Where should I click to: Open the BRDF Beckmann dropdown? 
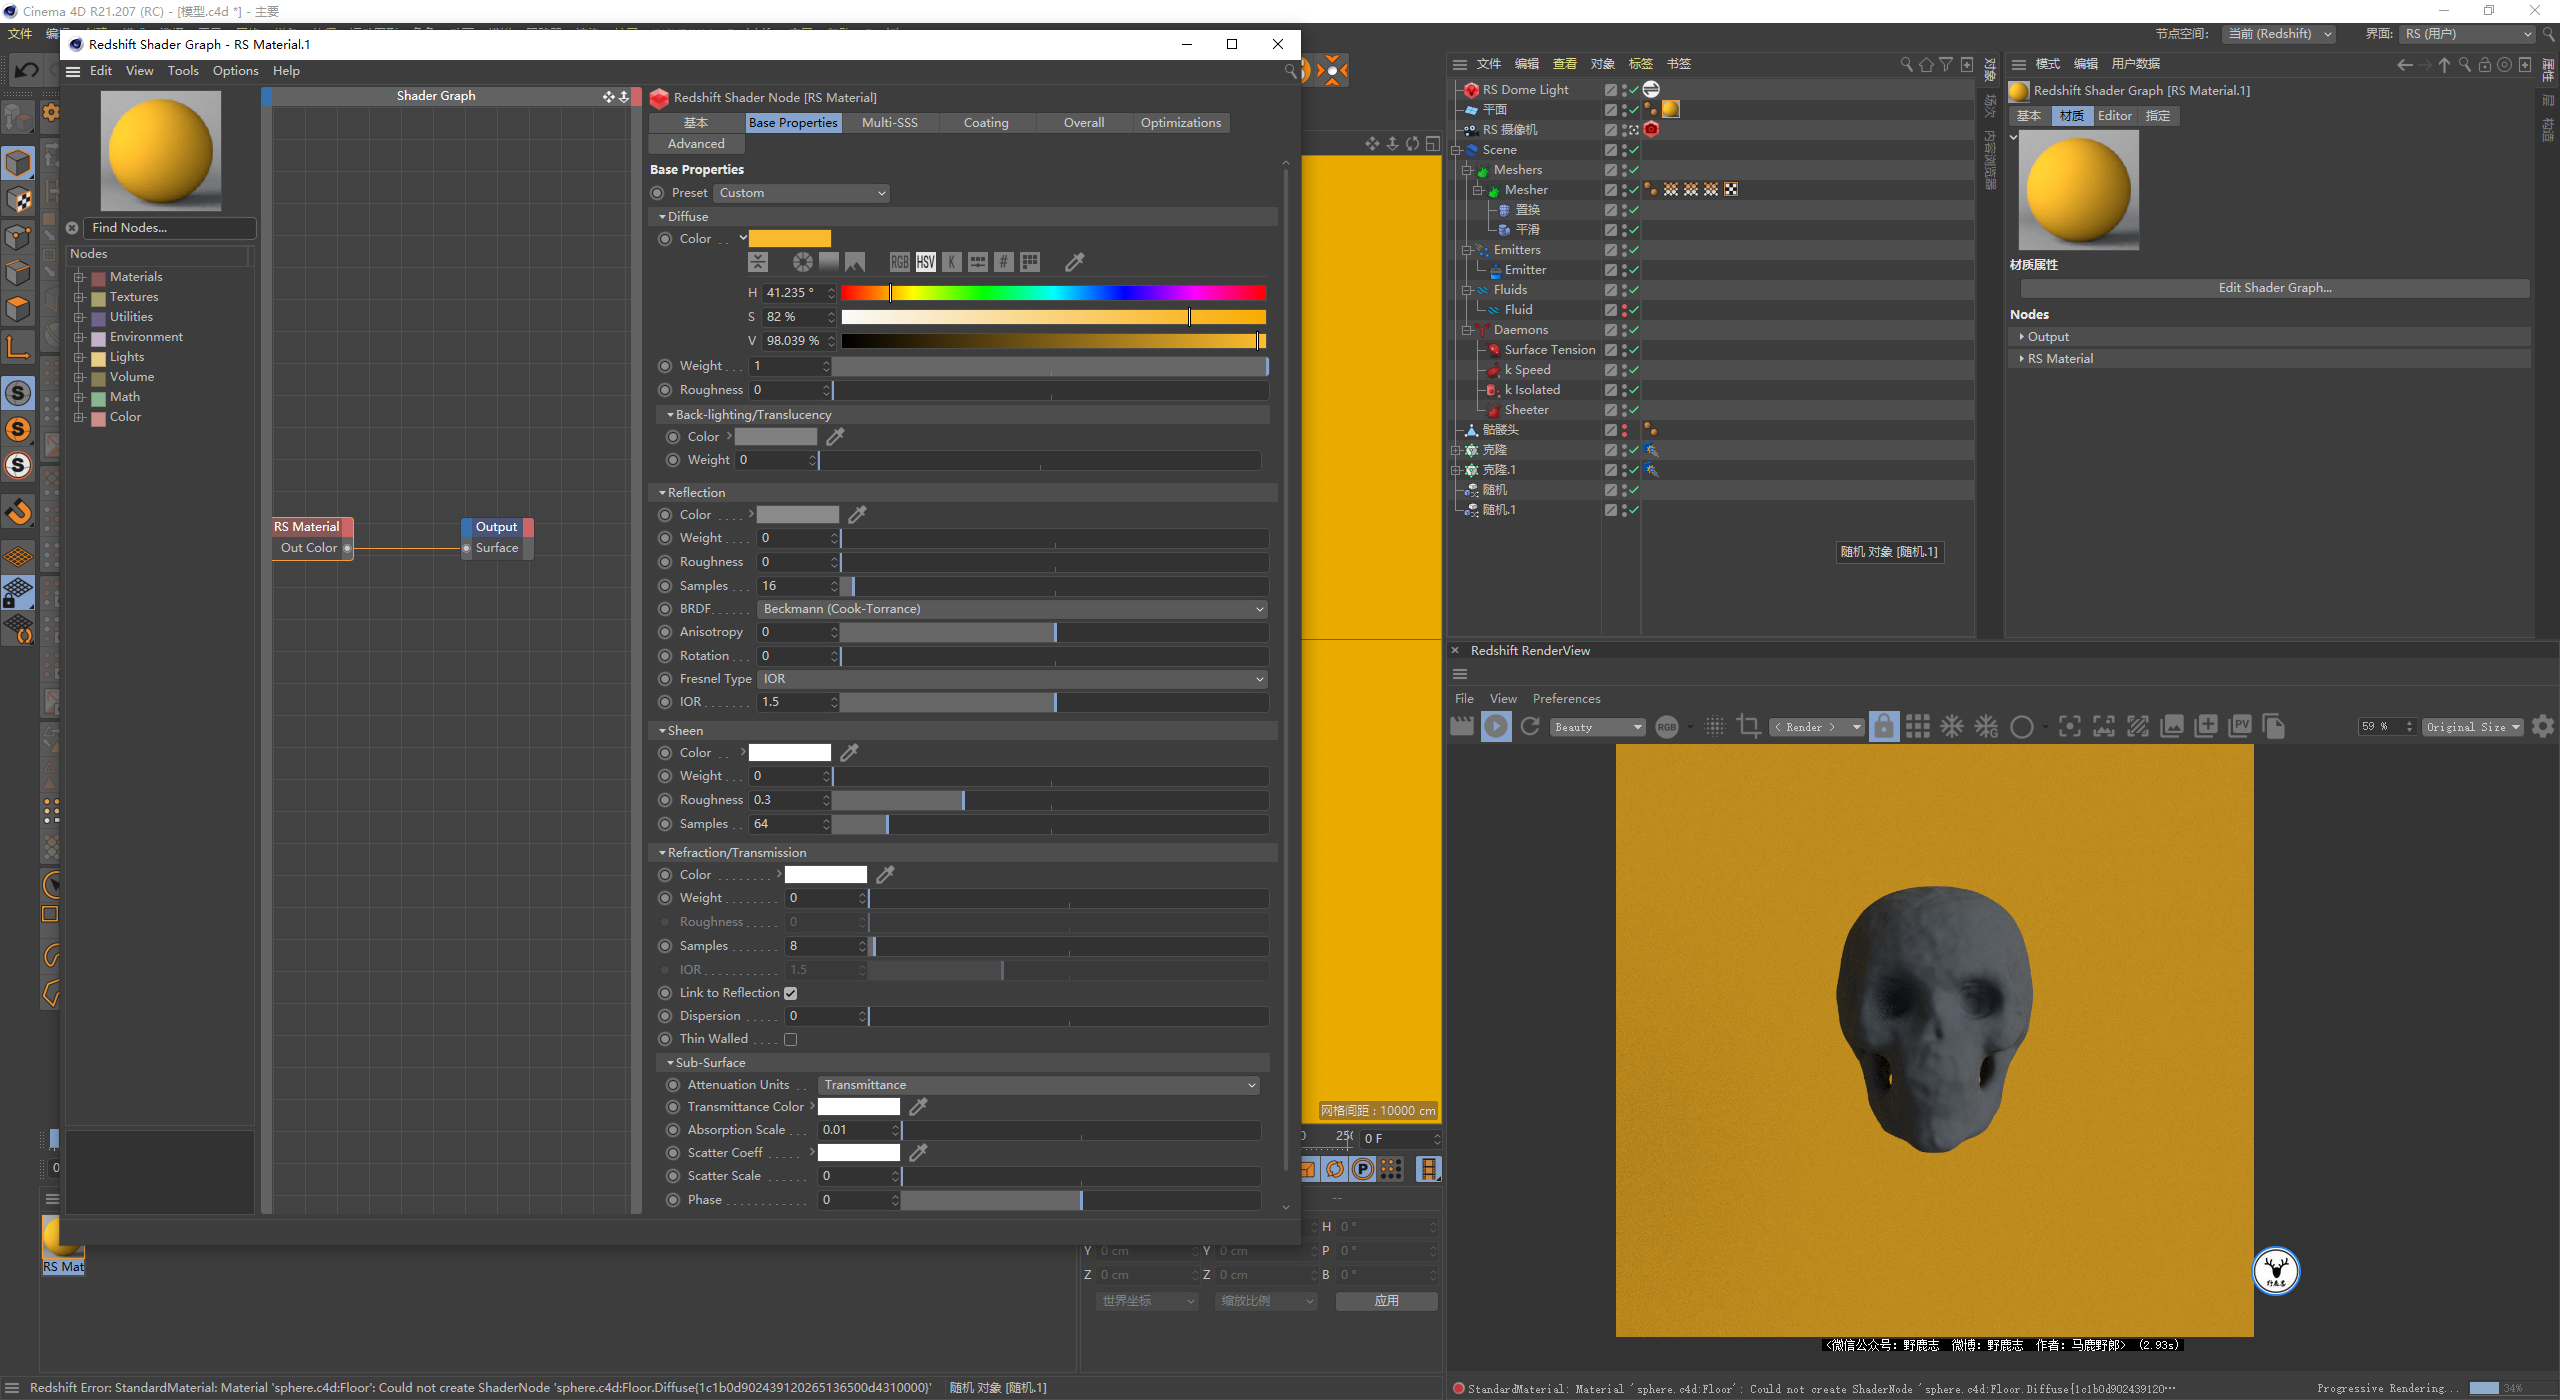[1012, 609]
